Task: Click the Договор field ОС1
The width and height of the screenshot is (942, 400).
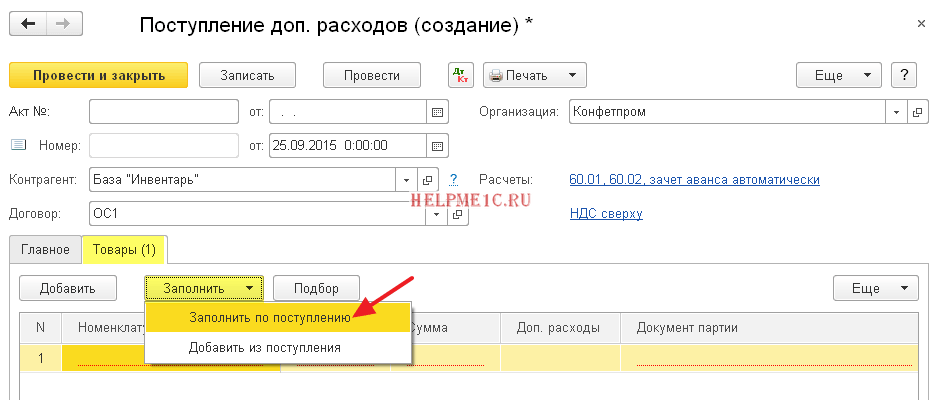Action: [257, 214]
